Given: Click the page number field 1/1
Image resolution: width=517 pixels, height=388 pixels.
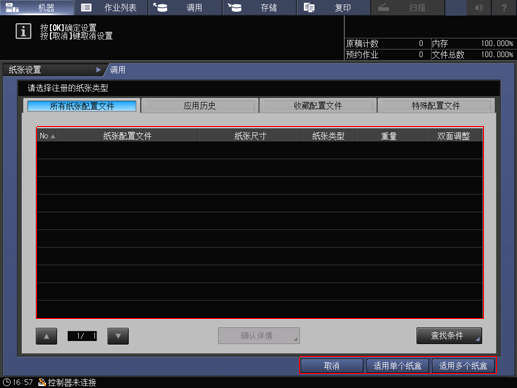Looking at the screenshot, I should 82,336.
